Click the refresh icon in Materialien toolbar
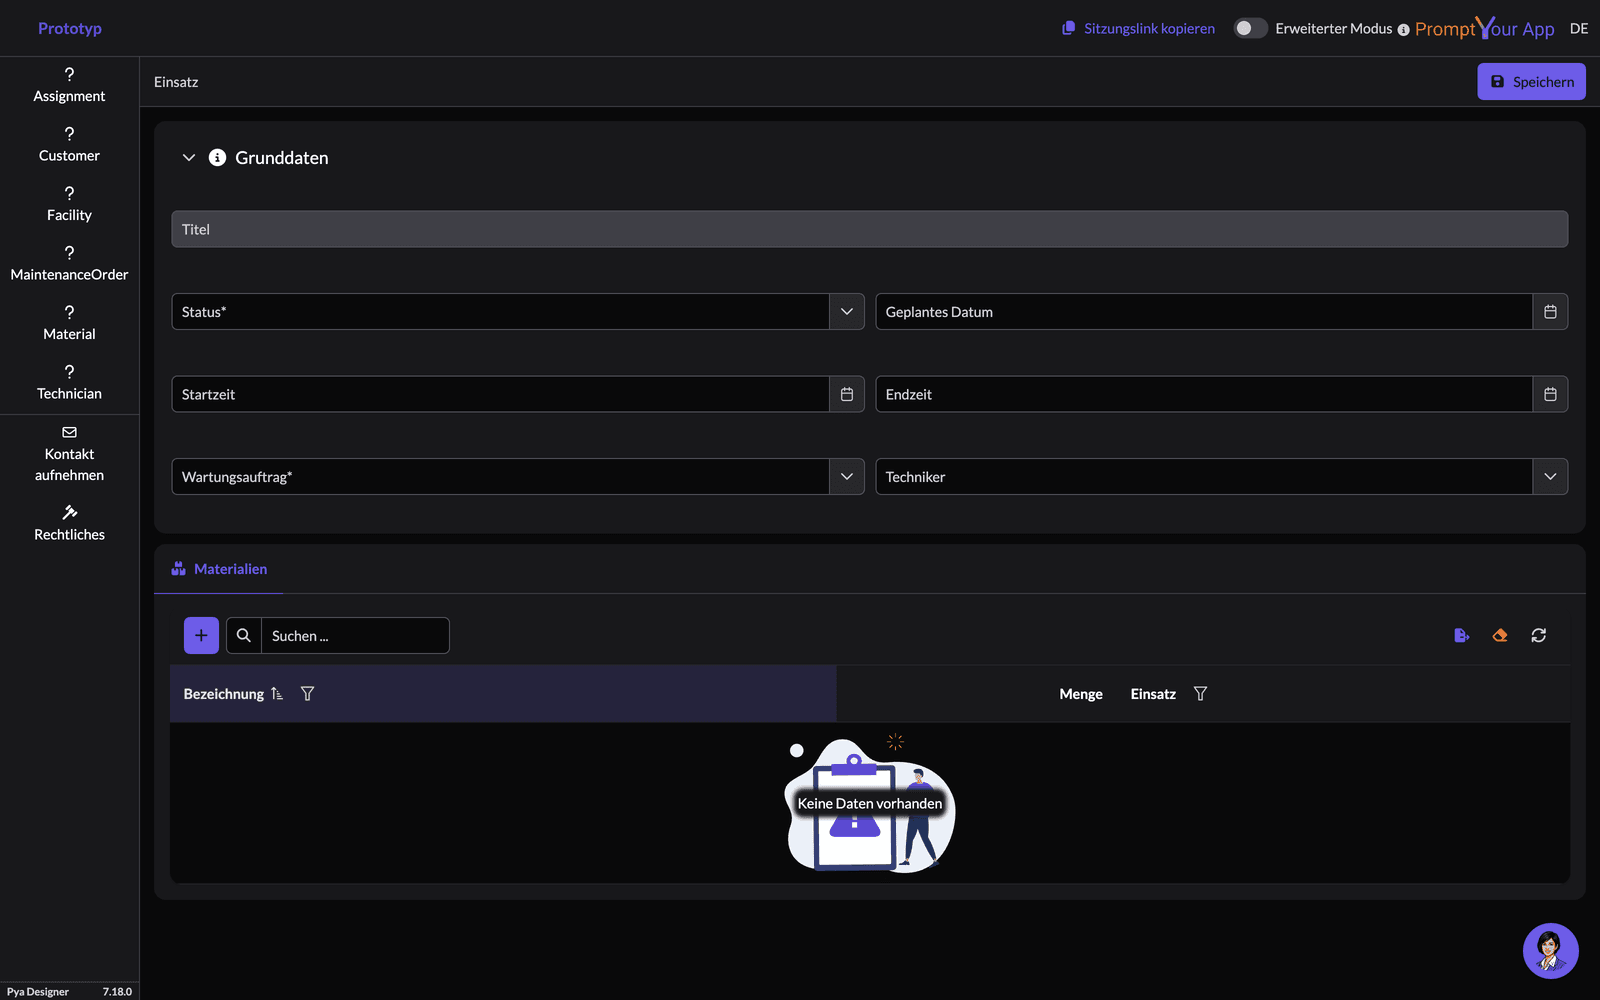The width and height of the screenshot is (1600, 1000). click(1539, 635)
